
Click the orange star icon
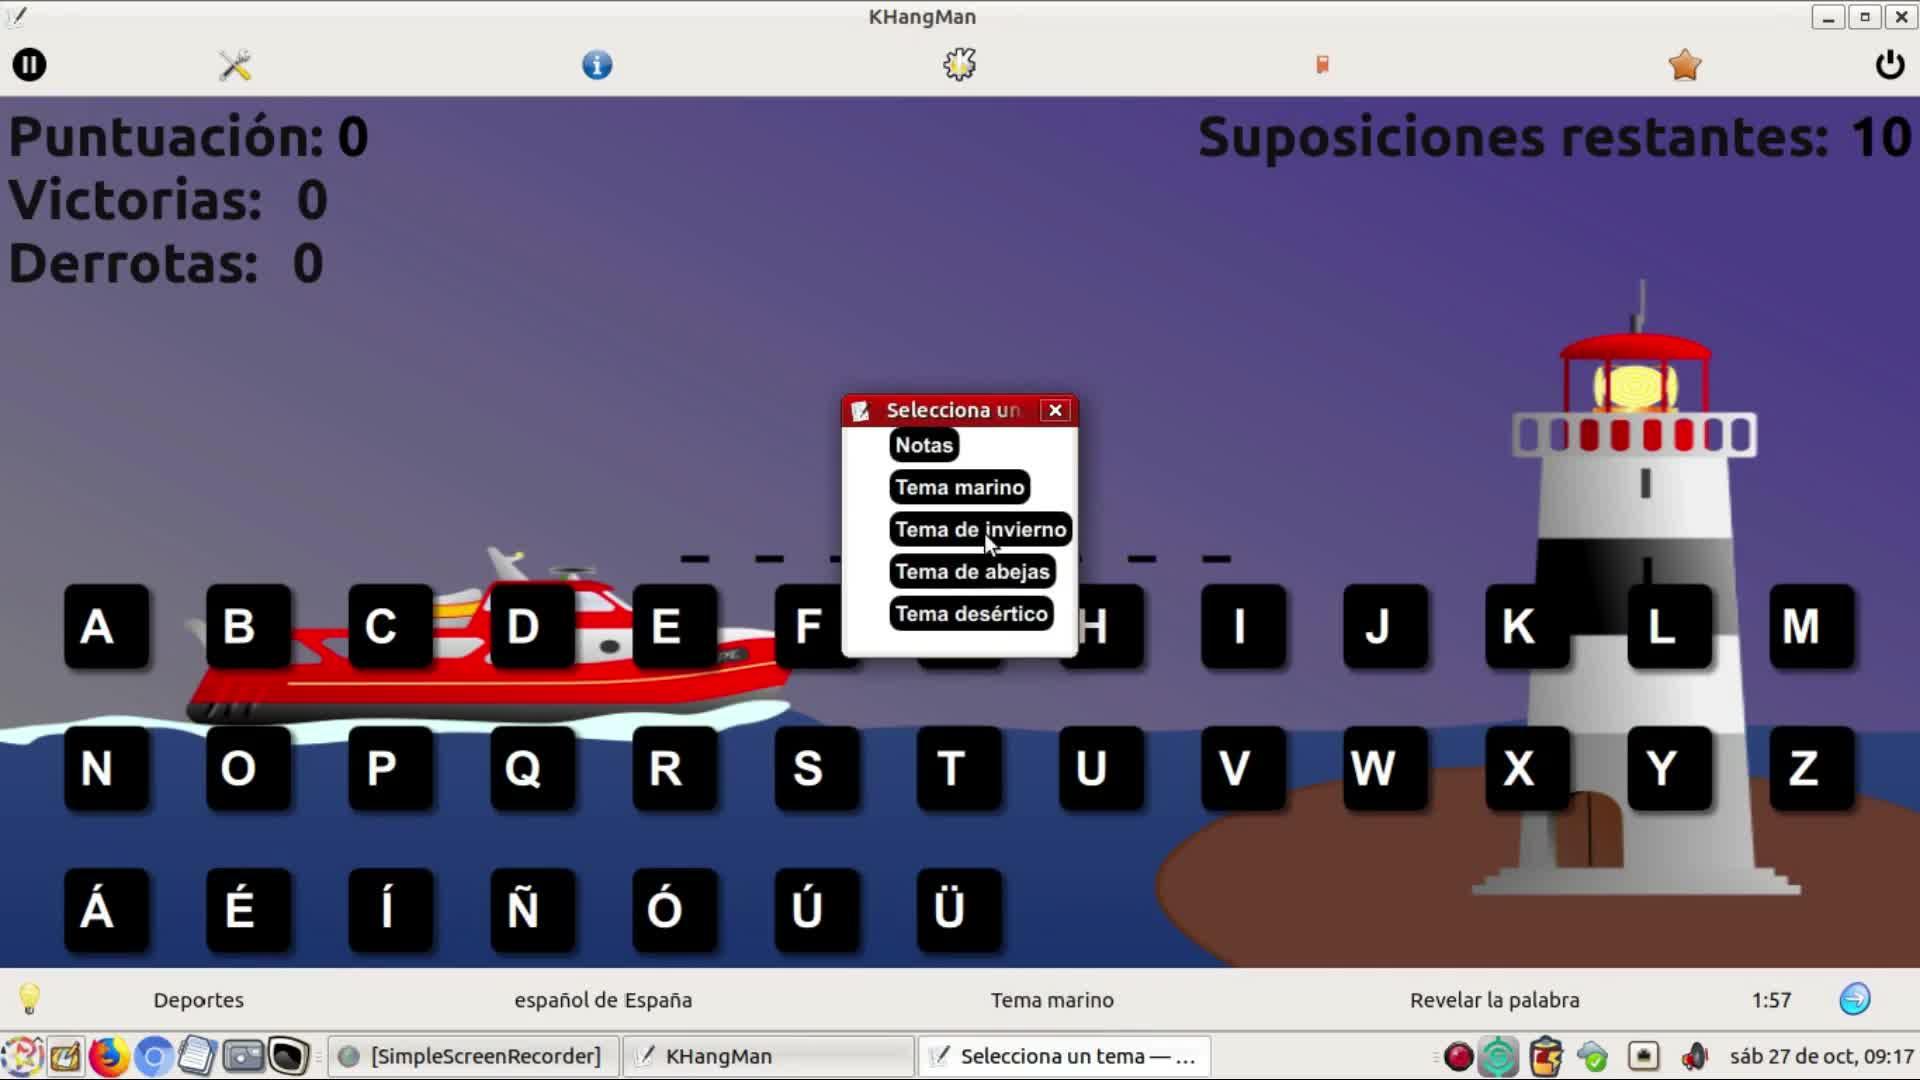[1684, 65]
